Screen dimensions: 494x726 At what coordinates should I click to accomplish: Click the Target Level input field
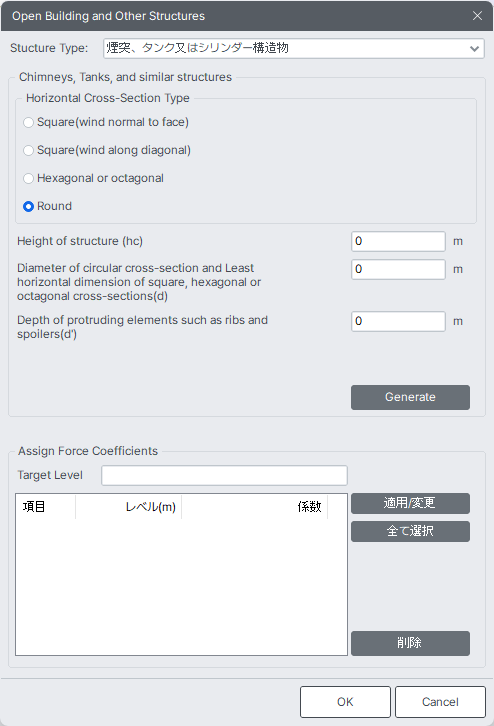224,476
